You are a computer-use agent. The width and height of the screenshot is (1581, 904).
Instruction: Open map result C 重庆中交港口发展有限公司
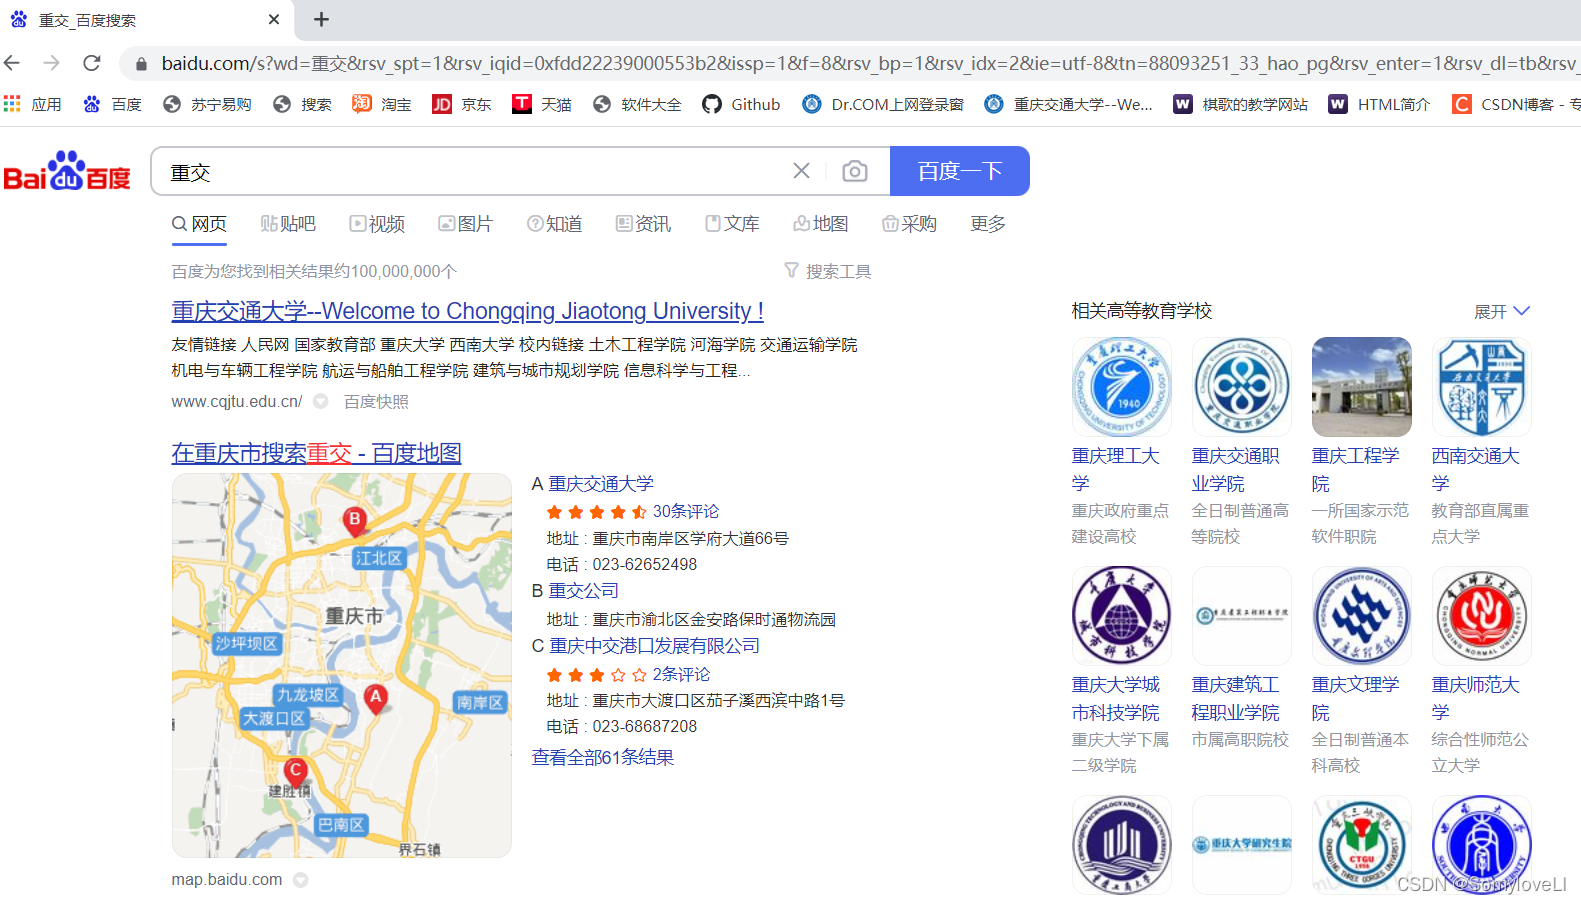tap(654, 646)
